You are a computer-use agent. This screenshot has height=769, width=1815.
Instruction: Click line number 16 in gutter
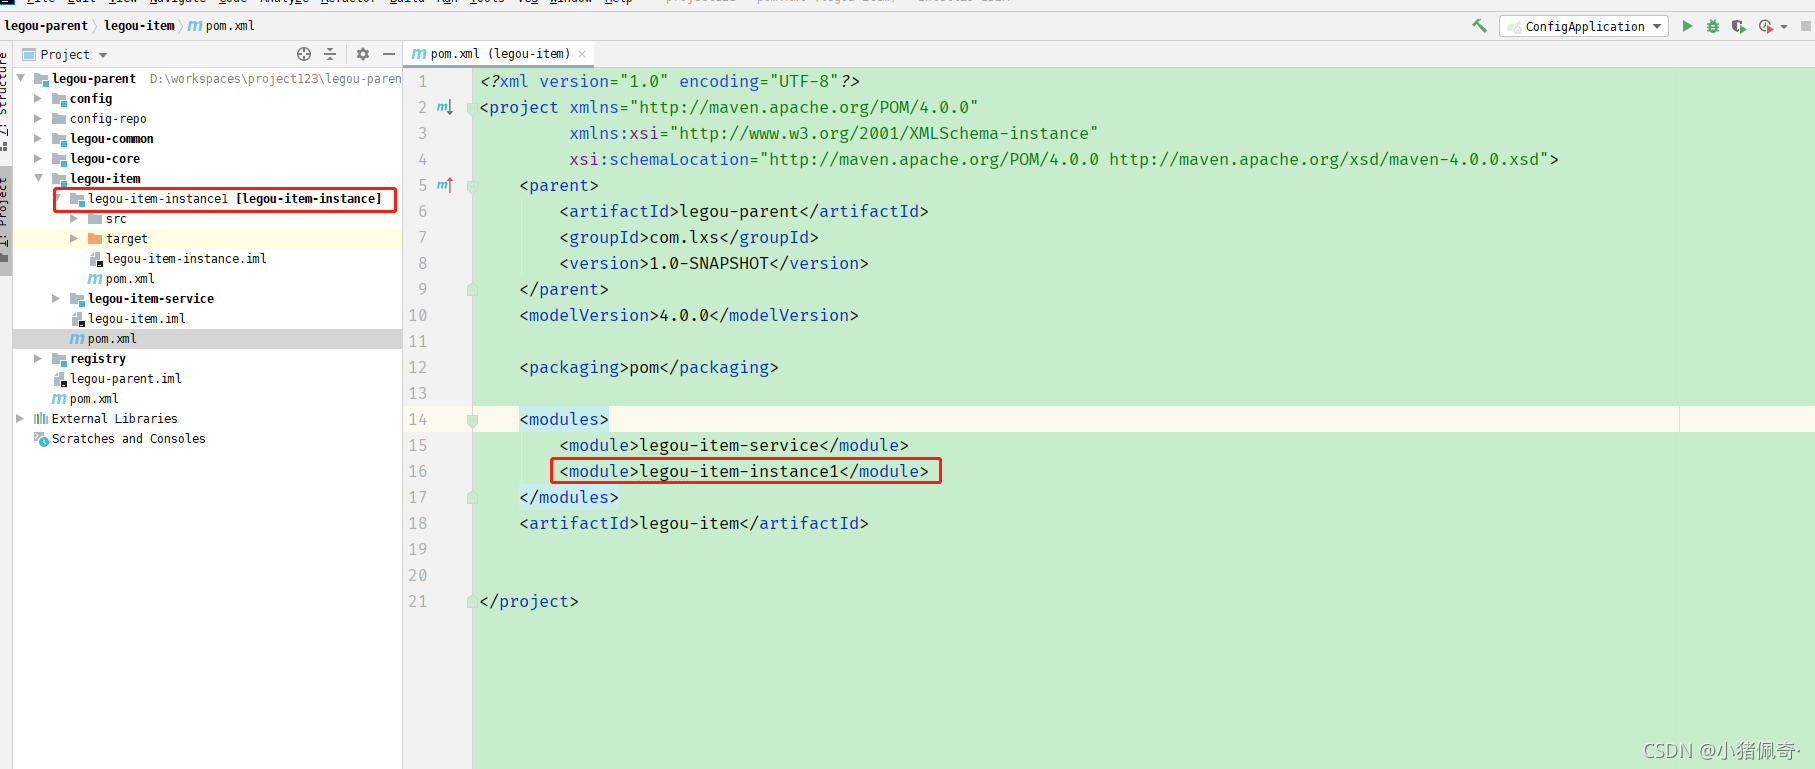(x=418, y=471)
